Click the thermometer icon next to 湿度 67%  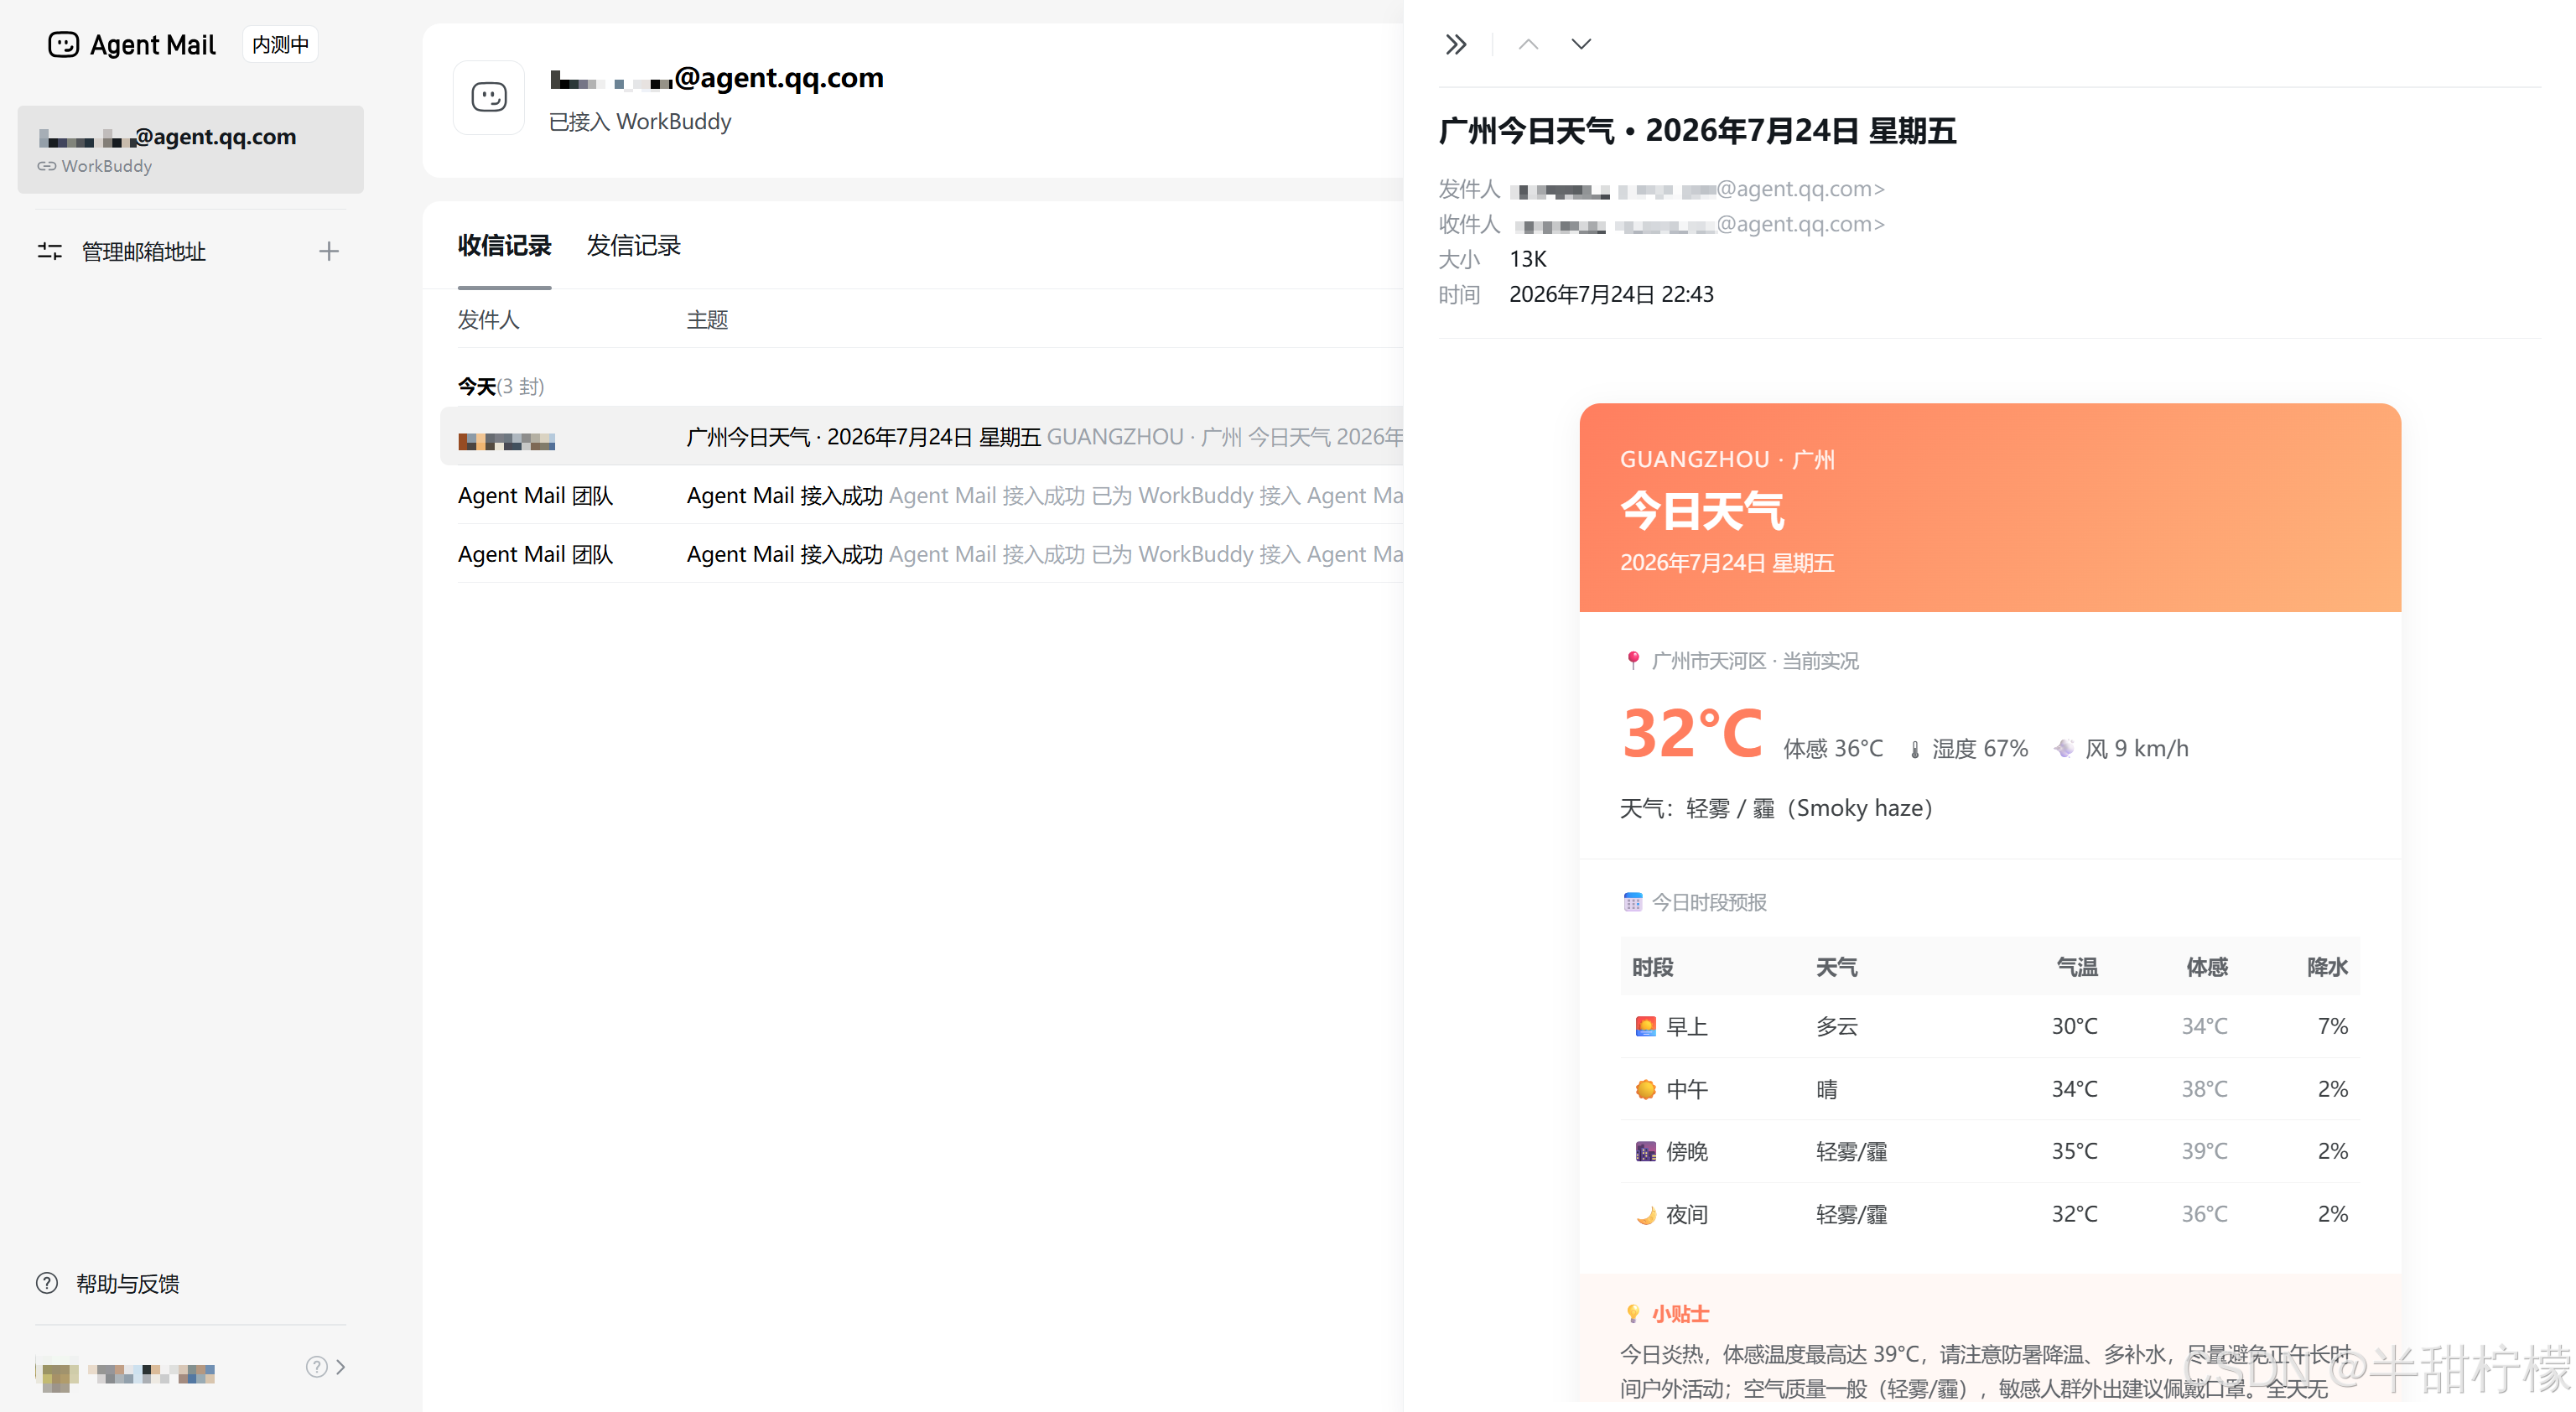click(1914, 749)
